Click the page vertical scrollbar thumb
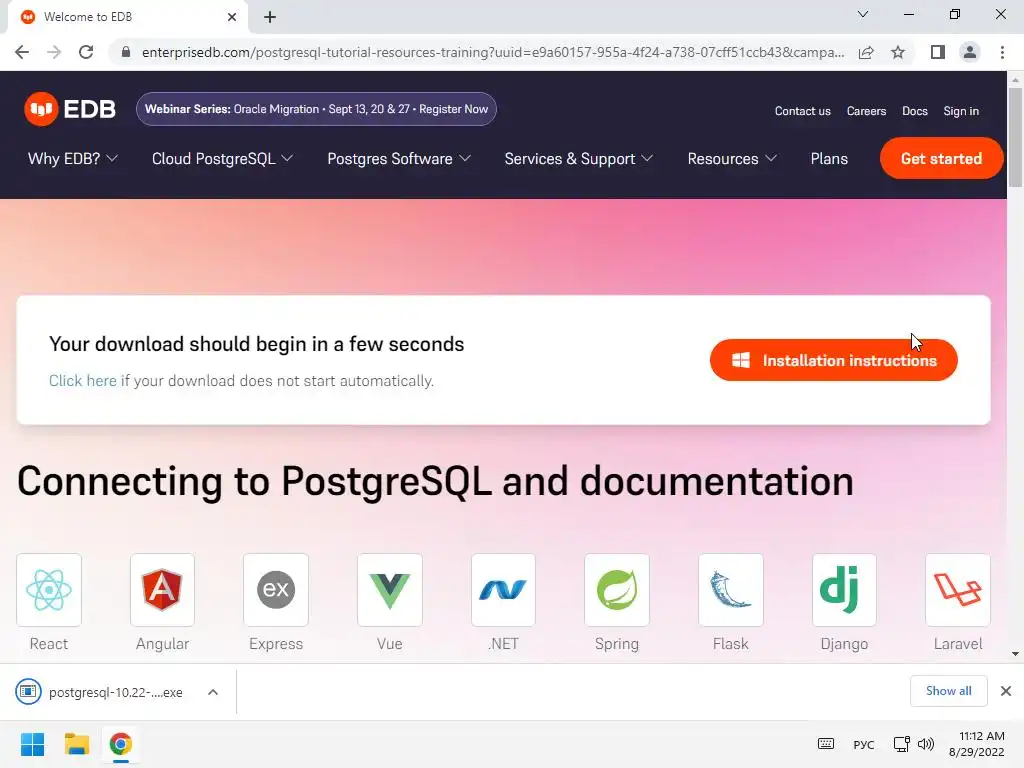Image resolution: width=1024 pixels, height=768 pixels. click(1015, 136)
